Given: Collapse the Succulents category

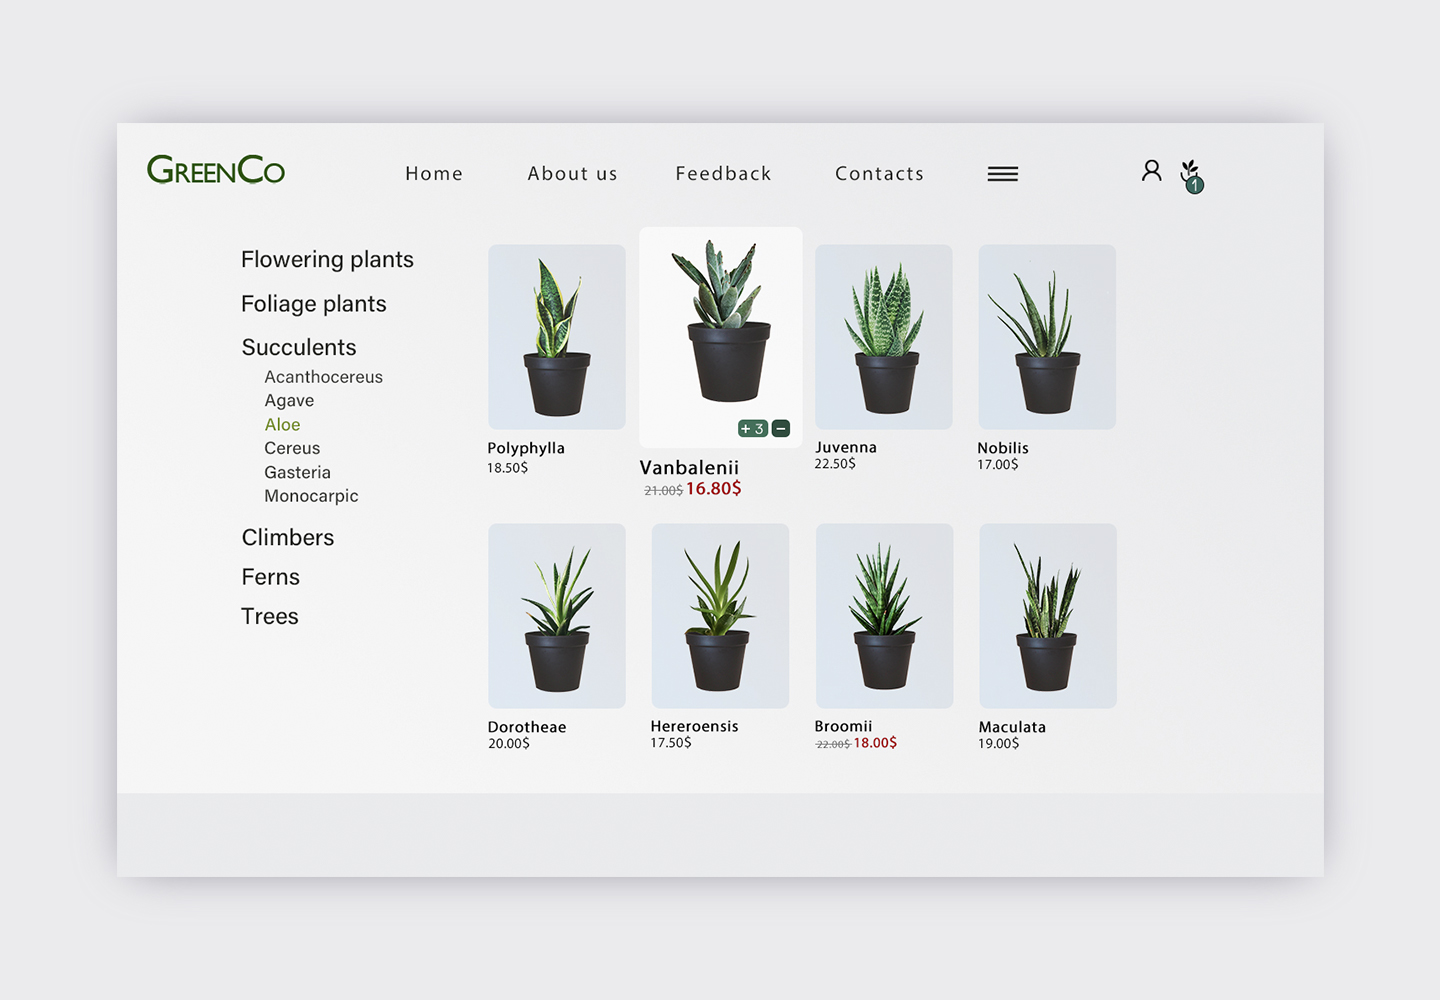Looking at the screenshot, I should (299, 347).
